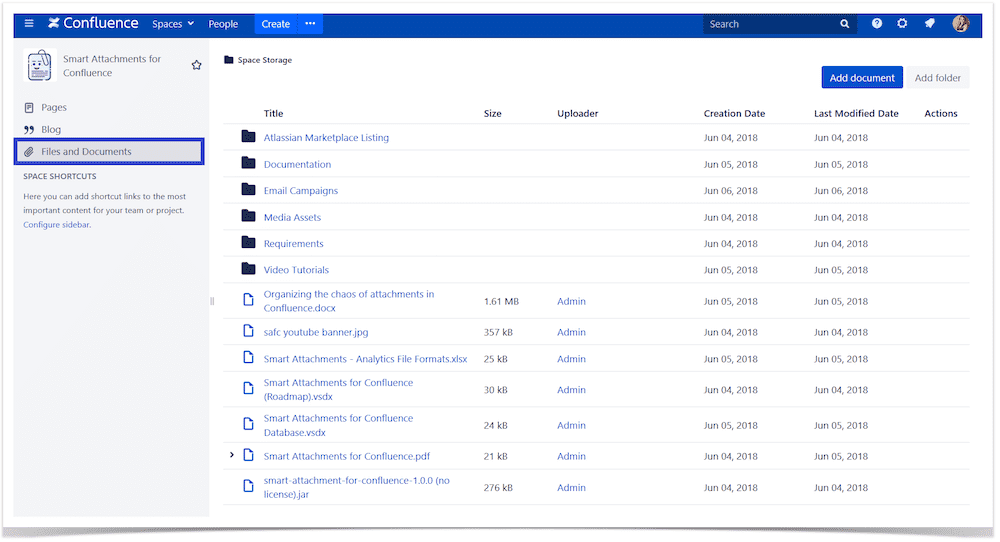Click file icon for Analytics File Formats.xlsx
This screenshot has width=1000, height=542.
point(248,358)
